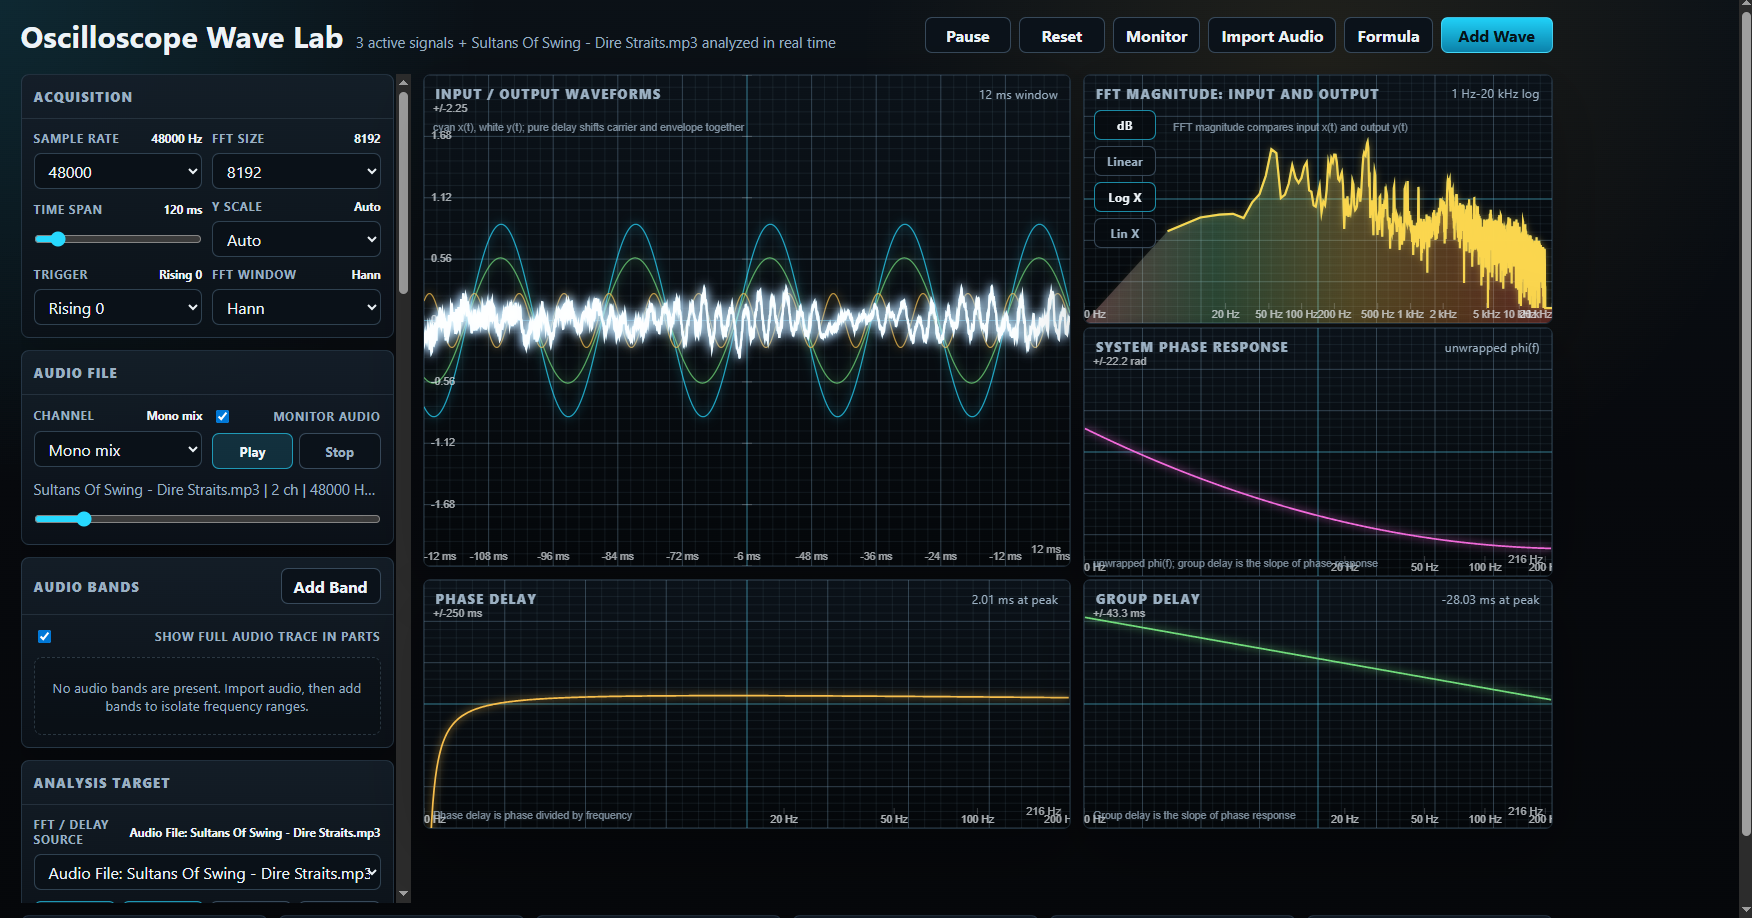This screenshot has width=1752, height=918.
Task: Click Import Audio in the header
Action: point(1272,36)
